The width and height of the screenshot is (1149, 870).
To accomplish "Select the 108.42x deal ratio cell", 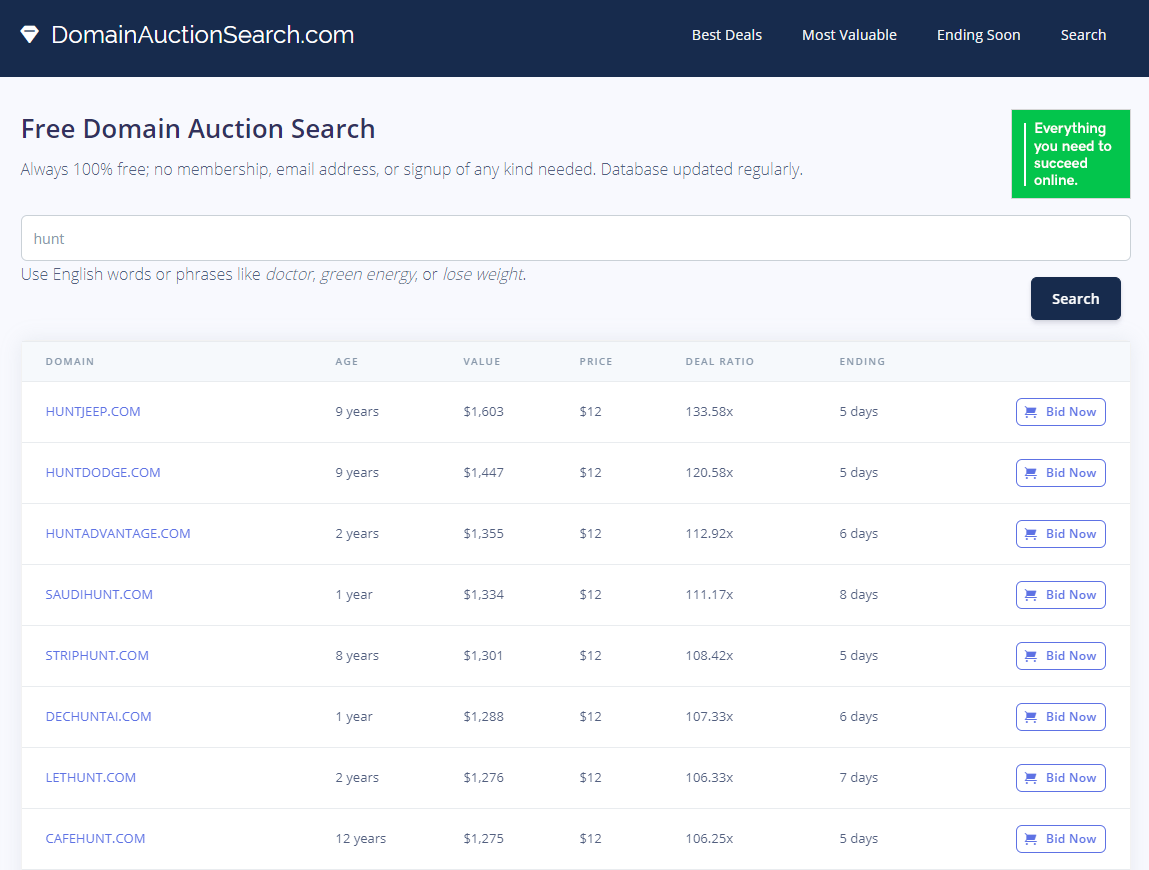I will point(709,655).
